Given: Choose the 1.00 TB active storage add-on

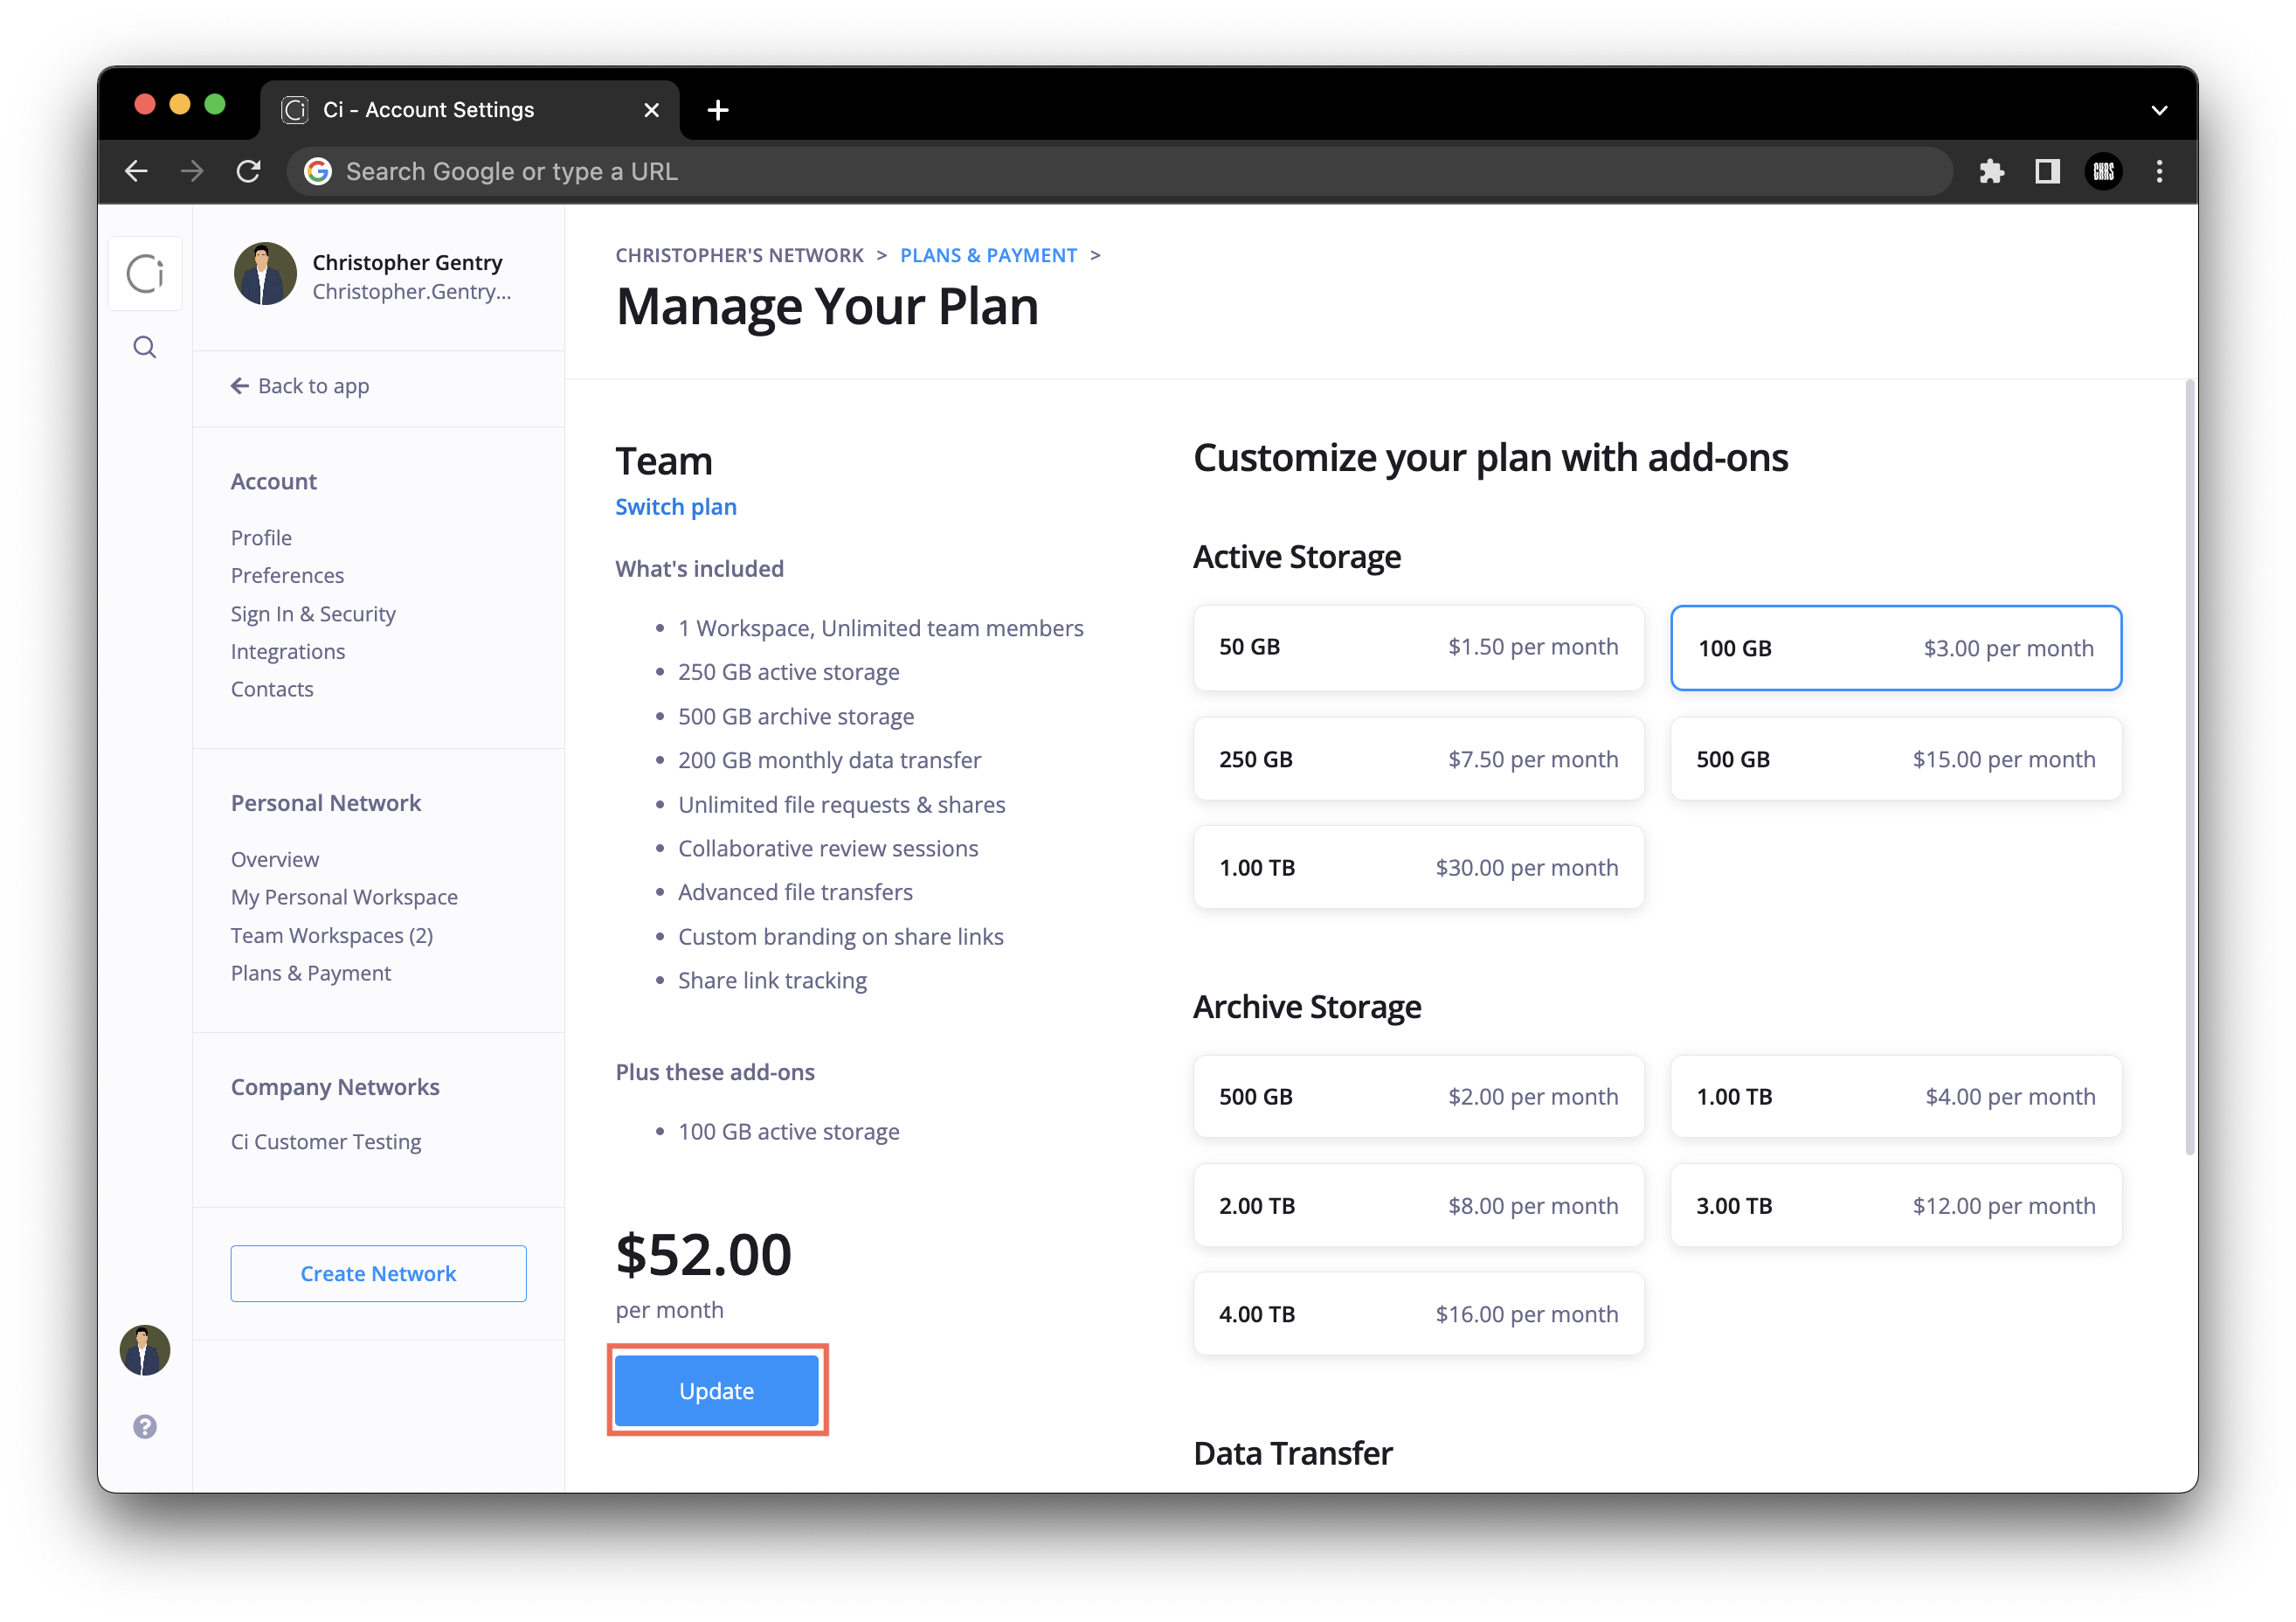Looking at the screenshot, I should (1418, 867).
